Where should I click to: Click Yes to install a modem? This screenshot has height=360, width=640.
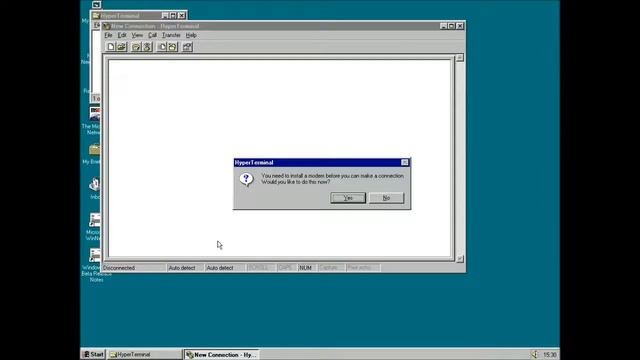348,198
